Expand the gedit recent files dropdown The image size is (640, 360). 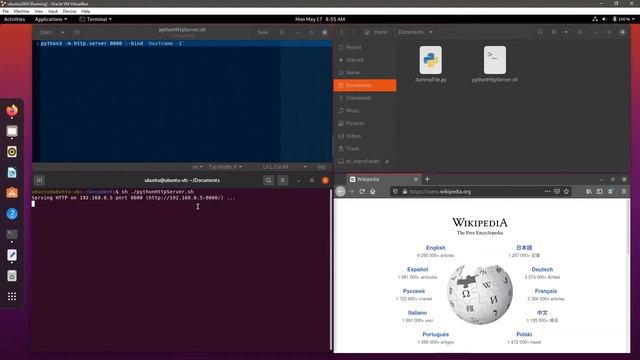pyautogui.click(x=62, y=32)
